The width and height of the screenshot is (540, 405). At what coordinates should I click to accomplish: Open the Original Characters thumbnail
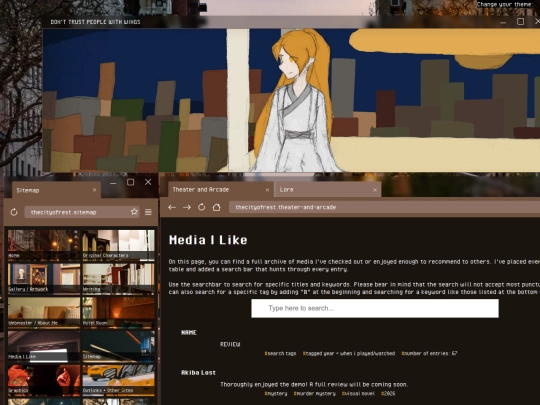118,245
